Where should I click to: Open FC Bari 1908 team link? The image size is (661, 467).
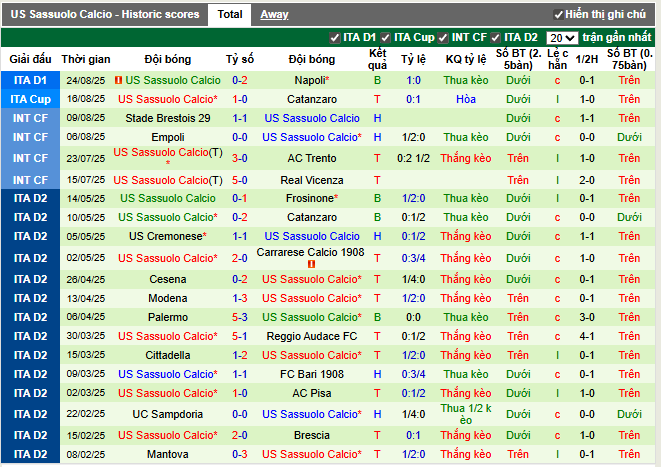312,374
